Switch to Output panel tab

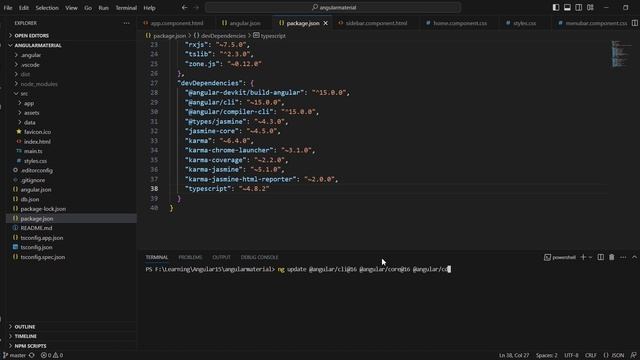pyautogui.click(x=221, y=257)
